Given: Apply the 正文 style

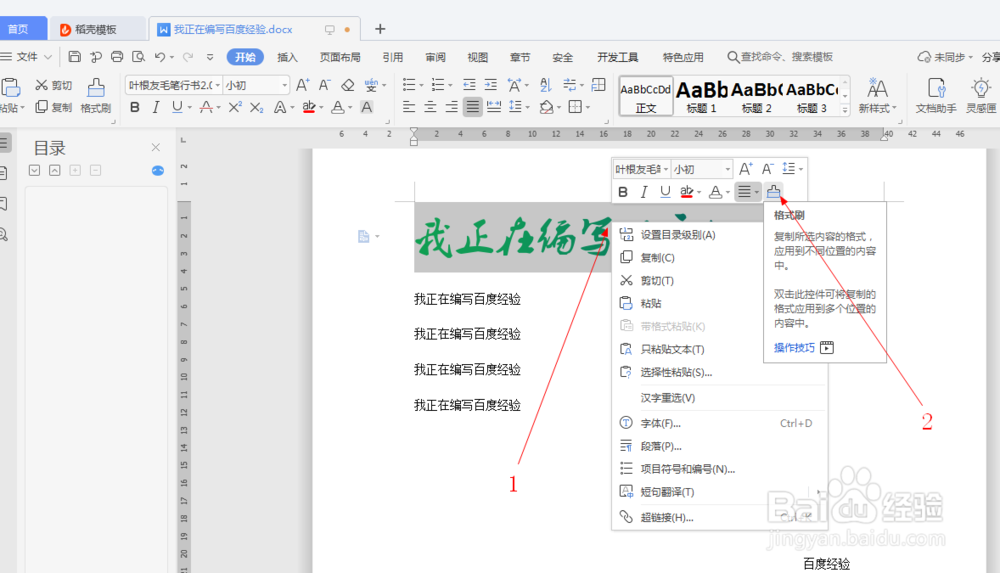Looking at the screenshot, I should pyautogui.click(x=645, y=96).
